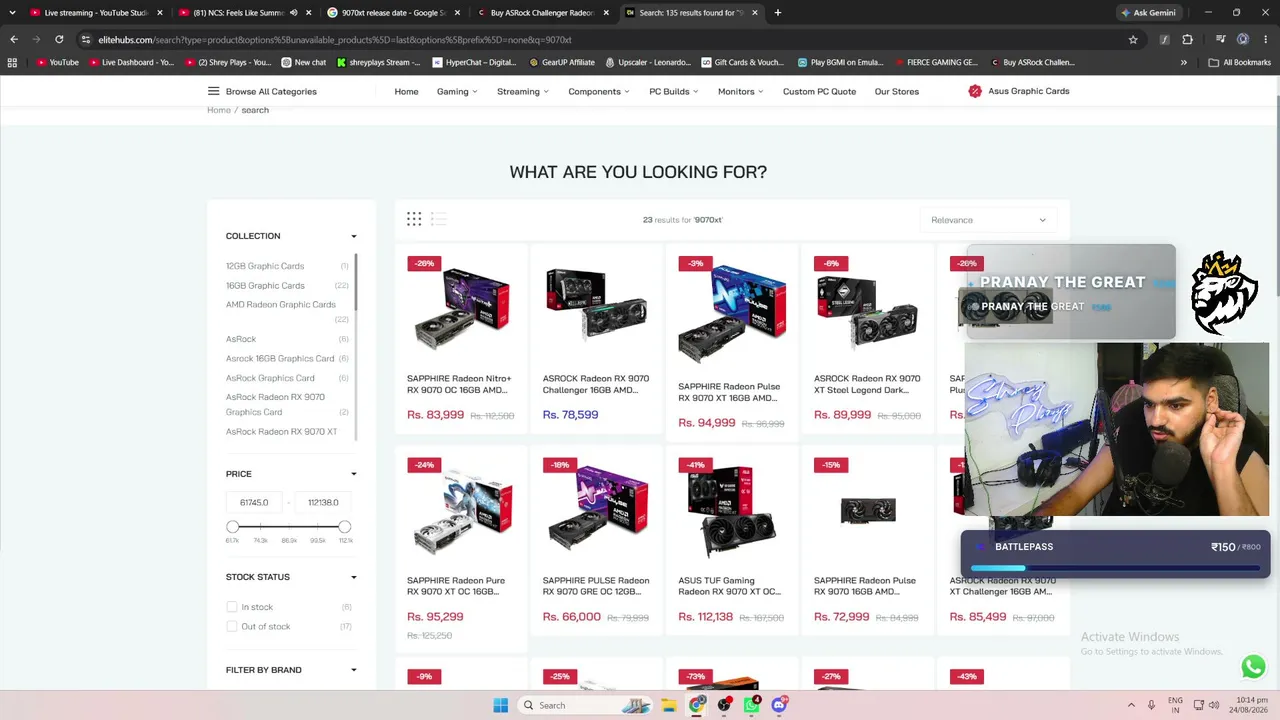The width and height of the screenshot is (1280, 720).
Task: Open the volume control in system tray
Action: pyautogui.click(x=1216, y=705)
